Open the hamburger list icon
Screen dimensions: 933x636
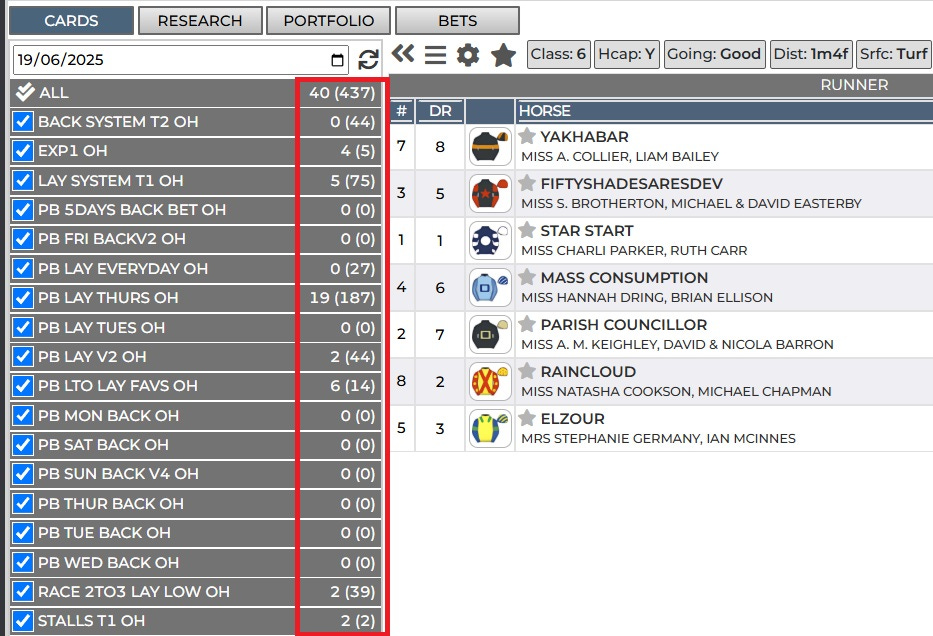(435, 56)
